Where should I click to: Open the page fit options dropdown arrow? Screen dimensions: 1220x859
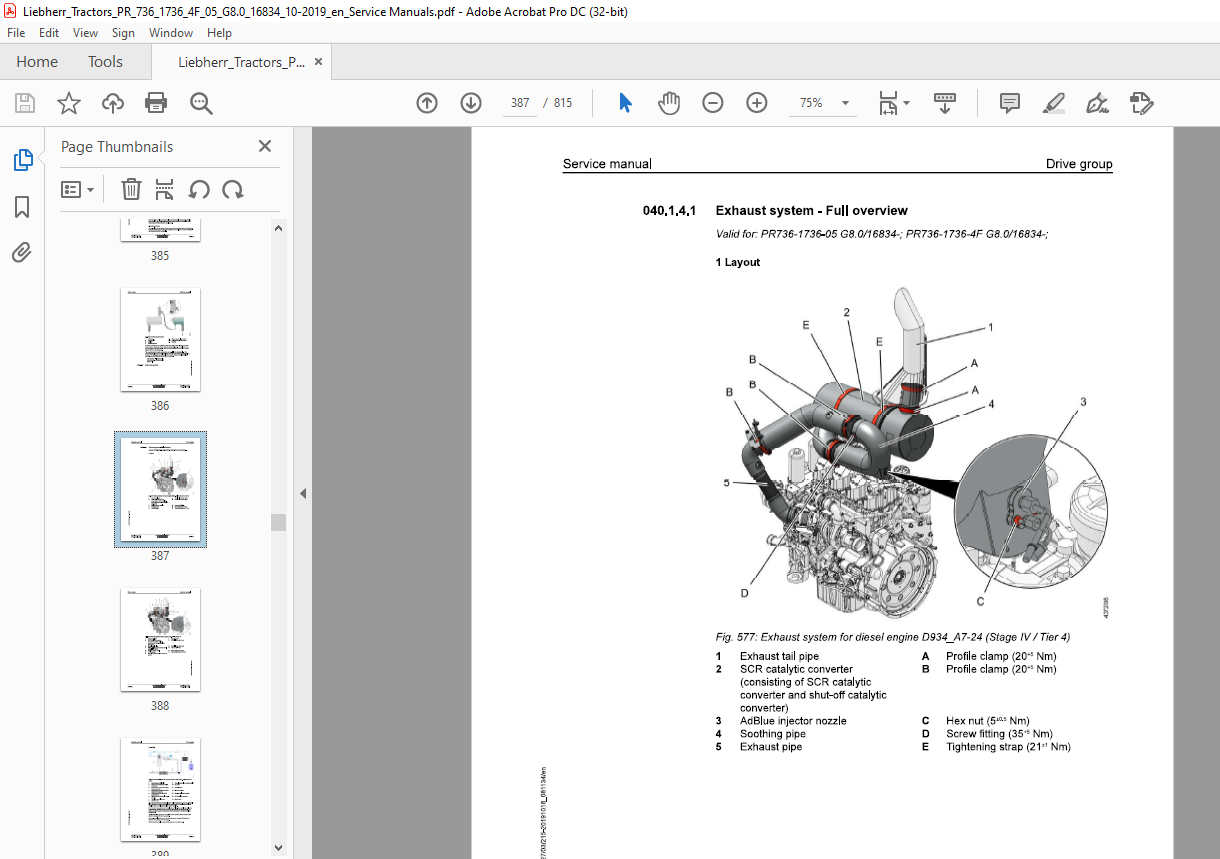(906, 103)
